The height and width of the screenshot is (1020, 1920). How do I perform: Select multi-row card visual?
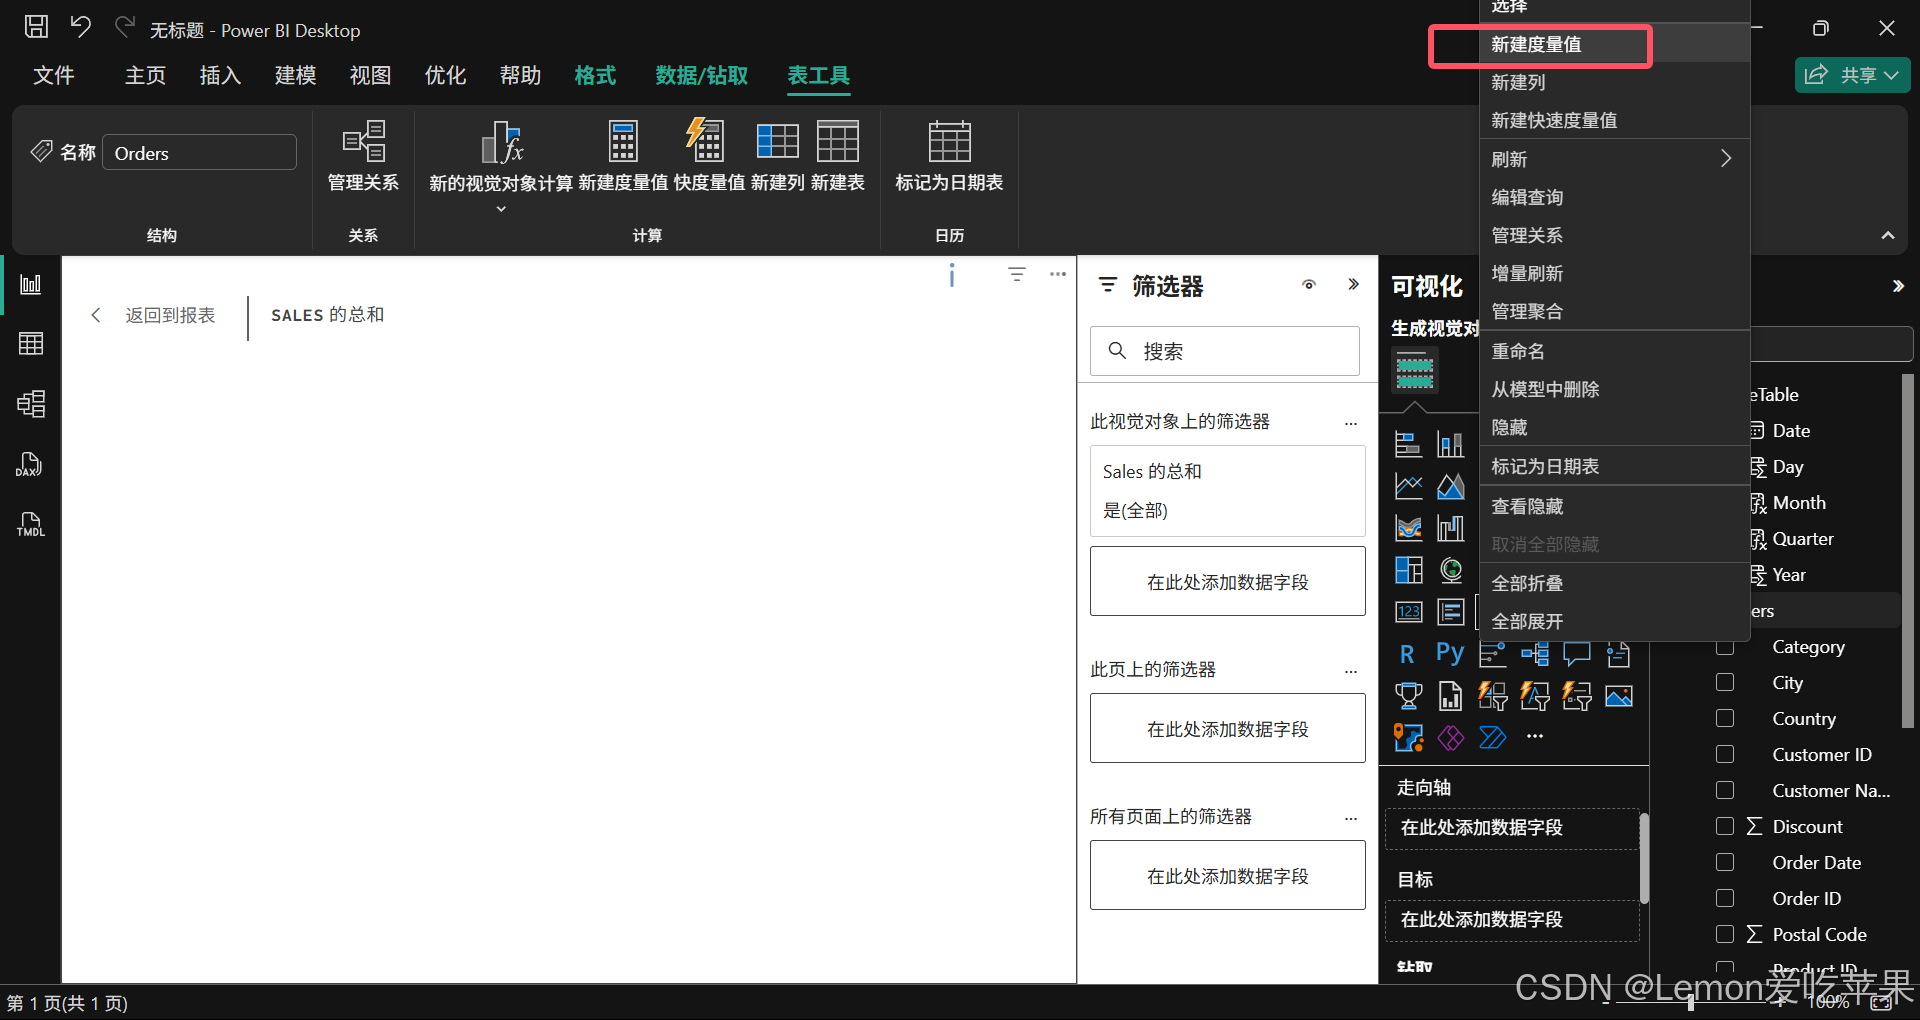[x=1450, y=612]
